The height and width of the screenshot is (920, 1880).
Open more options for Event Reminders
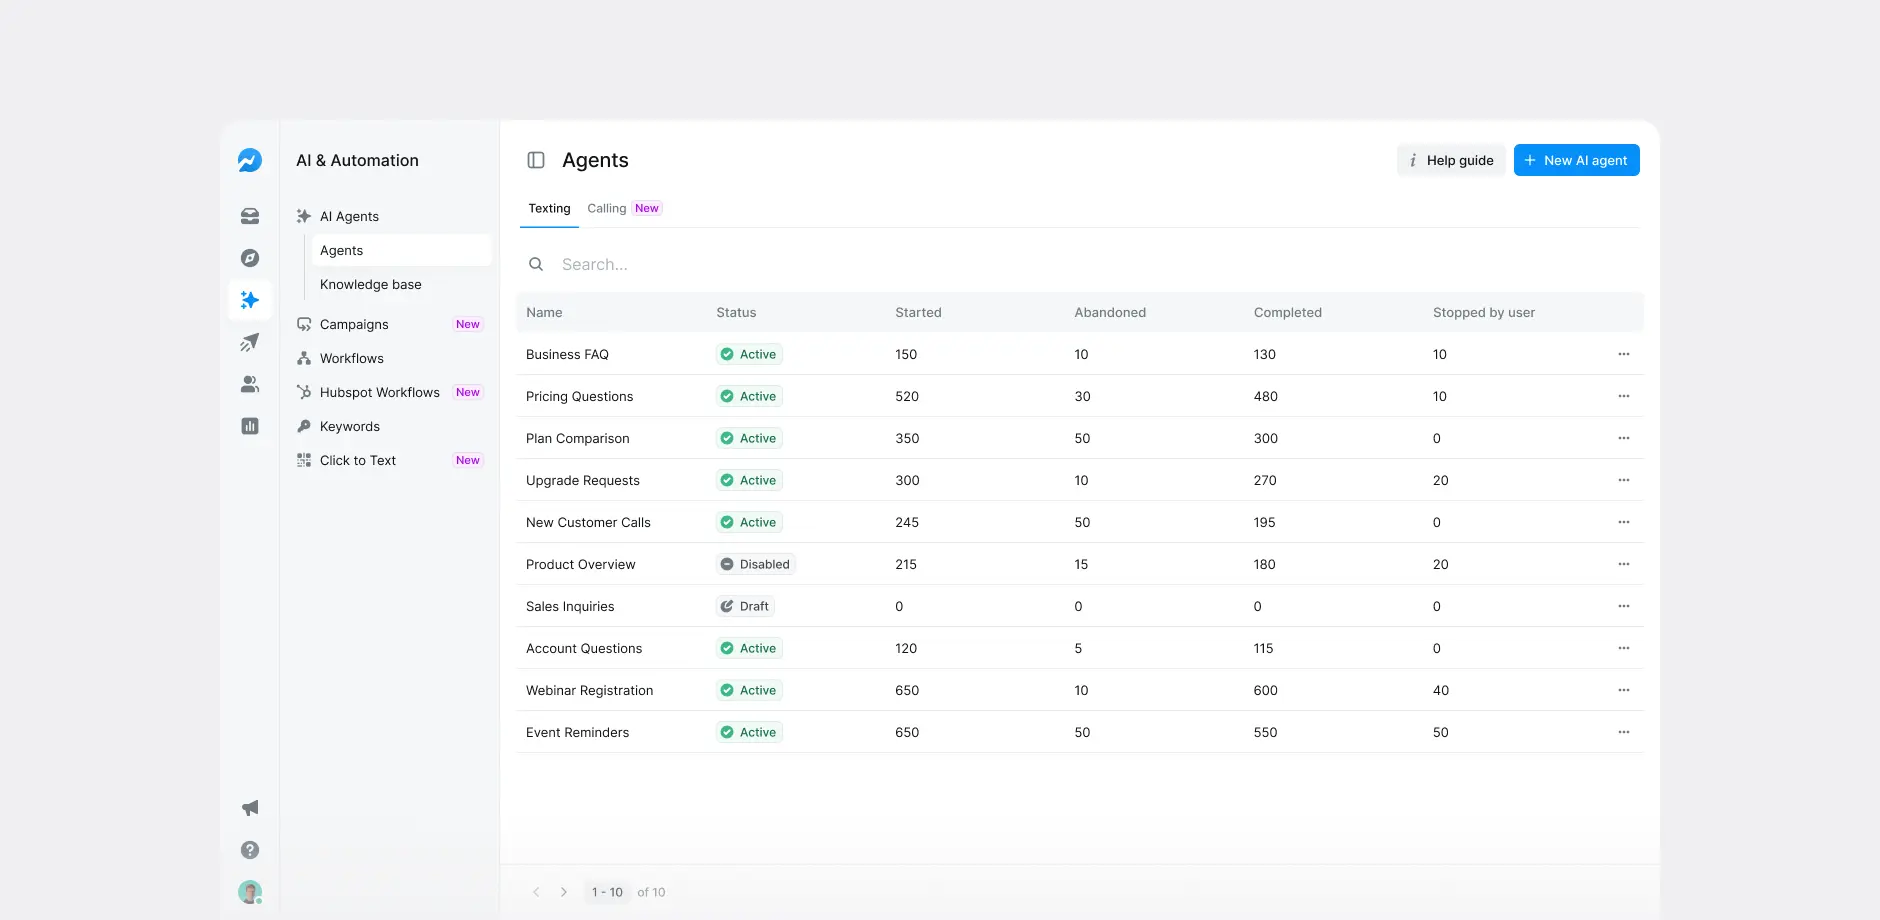click(x=1624, y=732)
